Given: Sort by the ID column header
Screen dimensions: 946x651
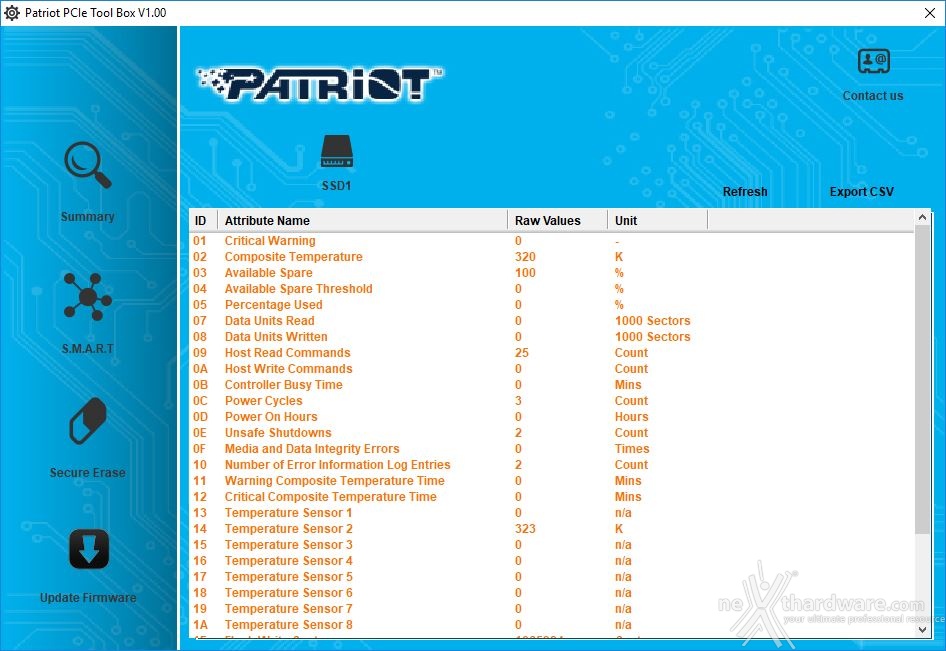Looking at the screenshot, I should [x=203, y=221].
